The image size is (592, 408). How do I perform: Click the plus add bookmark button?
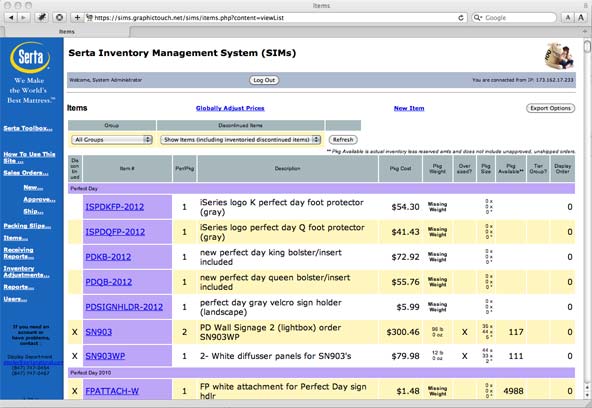(x=77, y=17)
